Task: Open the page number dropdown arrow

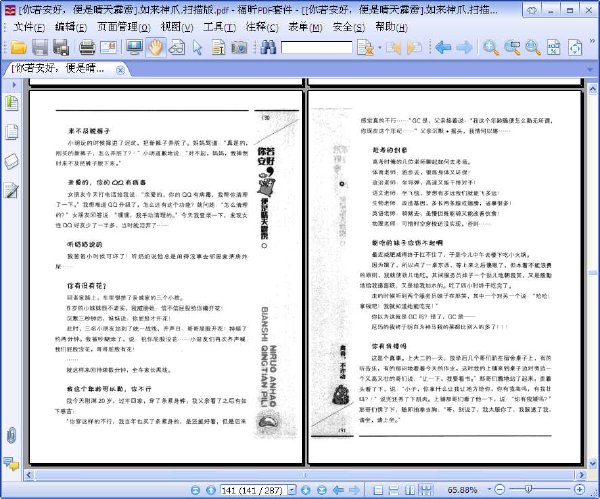Action: point(292,490)
